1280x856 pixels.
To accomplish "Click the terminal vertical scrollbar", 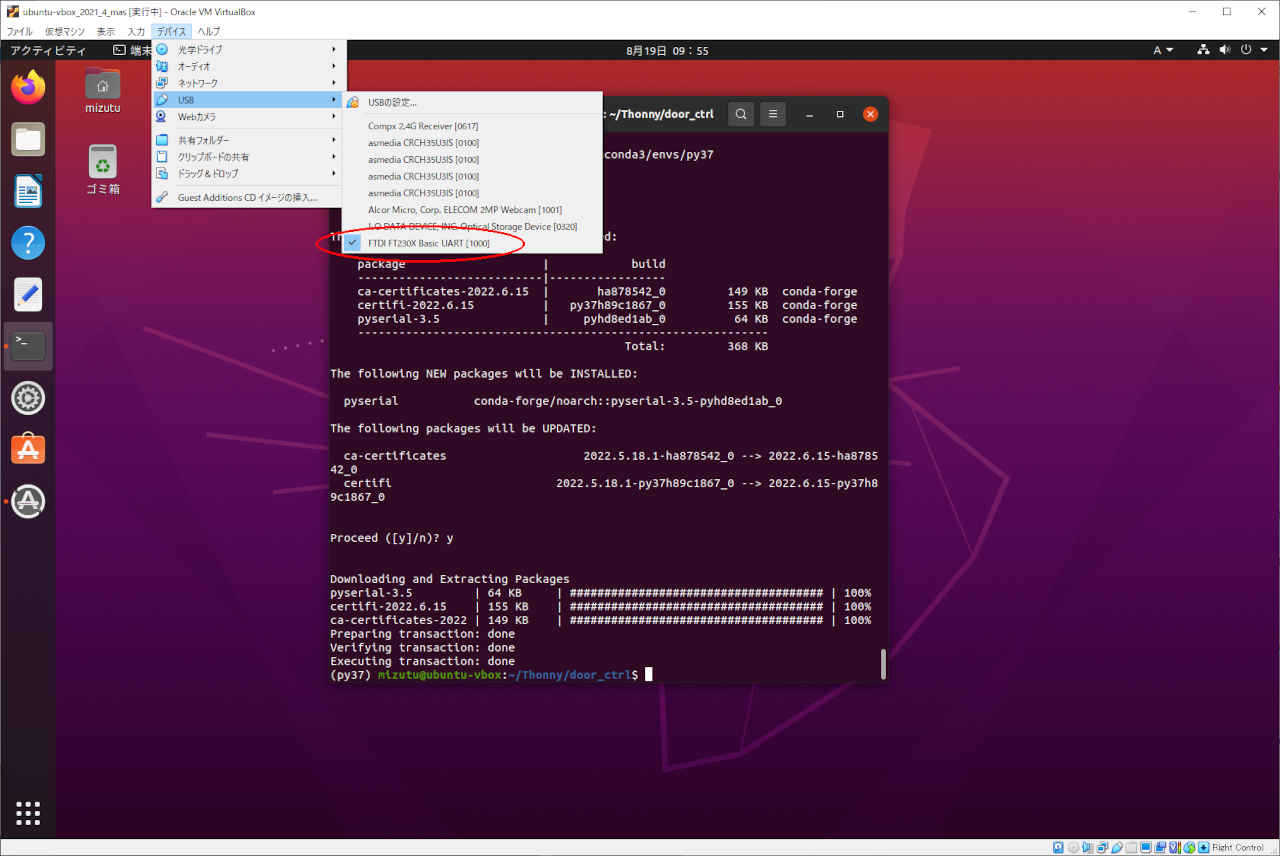I will point(883,663).
